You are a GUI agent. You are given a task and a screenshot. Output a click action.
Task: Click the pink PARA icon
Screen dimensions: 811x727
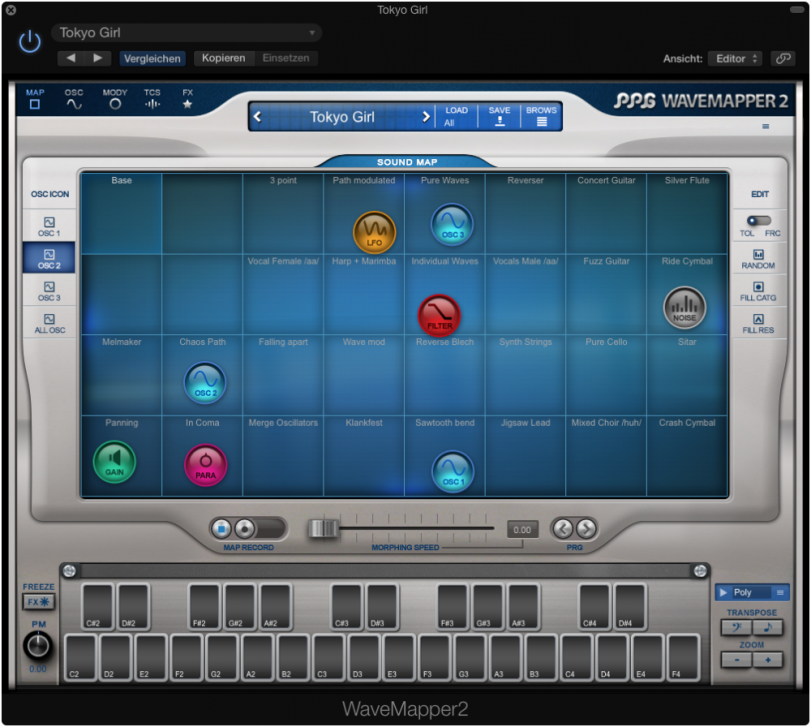click(205, 465)
